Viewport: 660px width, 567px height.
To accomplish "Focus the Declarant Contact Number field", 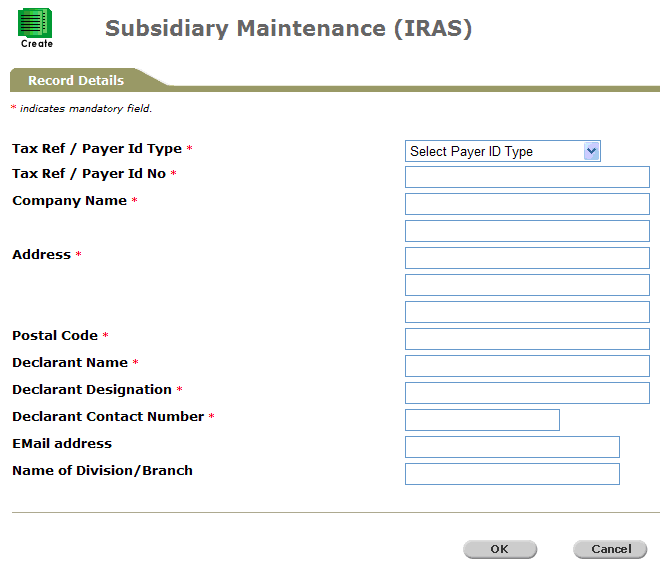I will [x=482, y=420].
